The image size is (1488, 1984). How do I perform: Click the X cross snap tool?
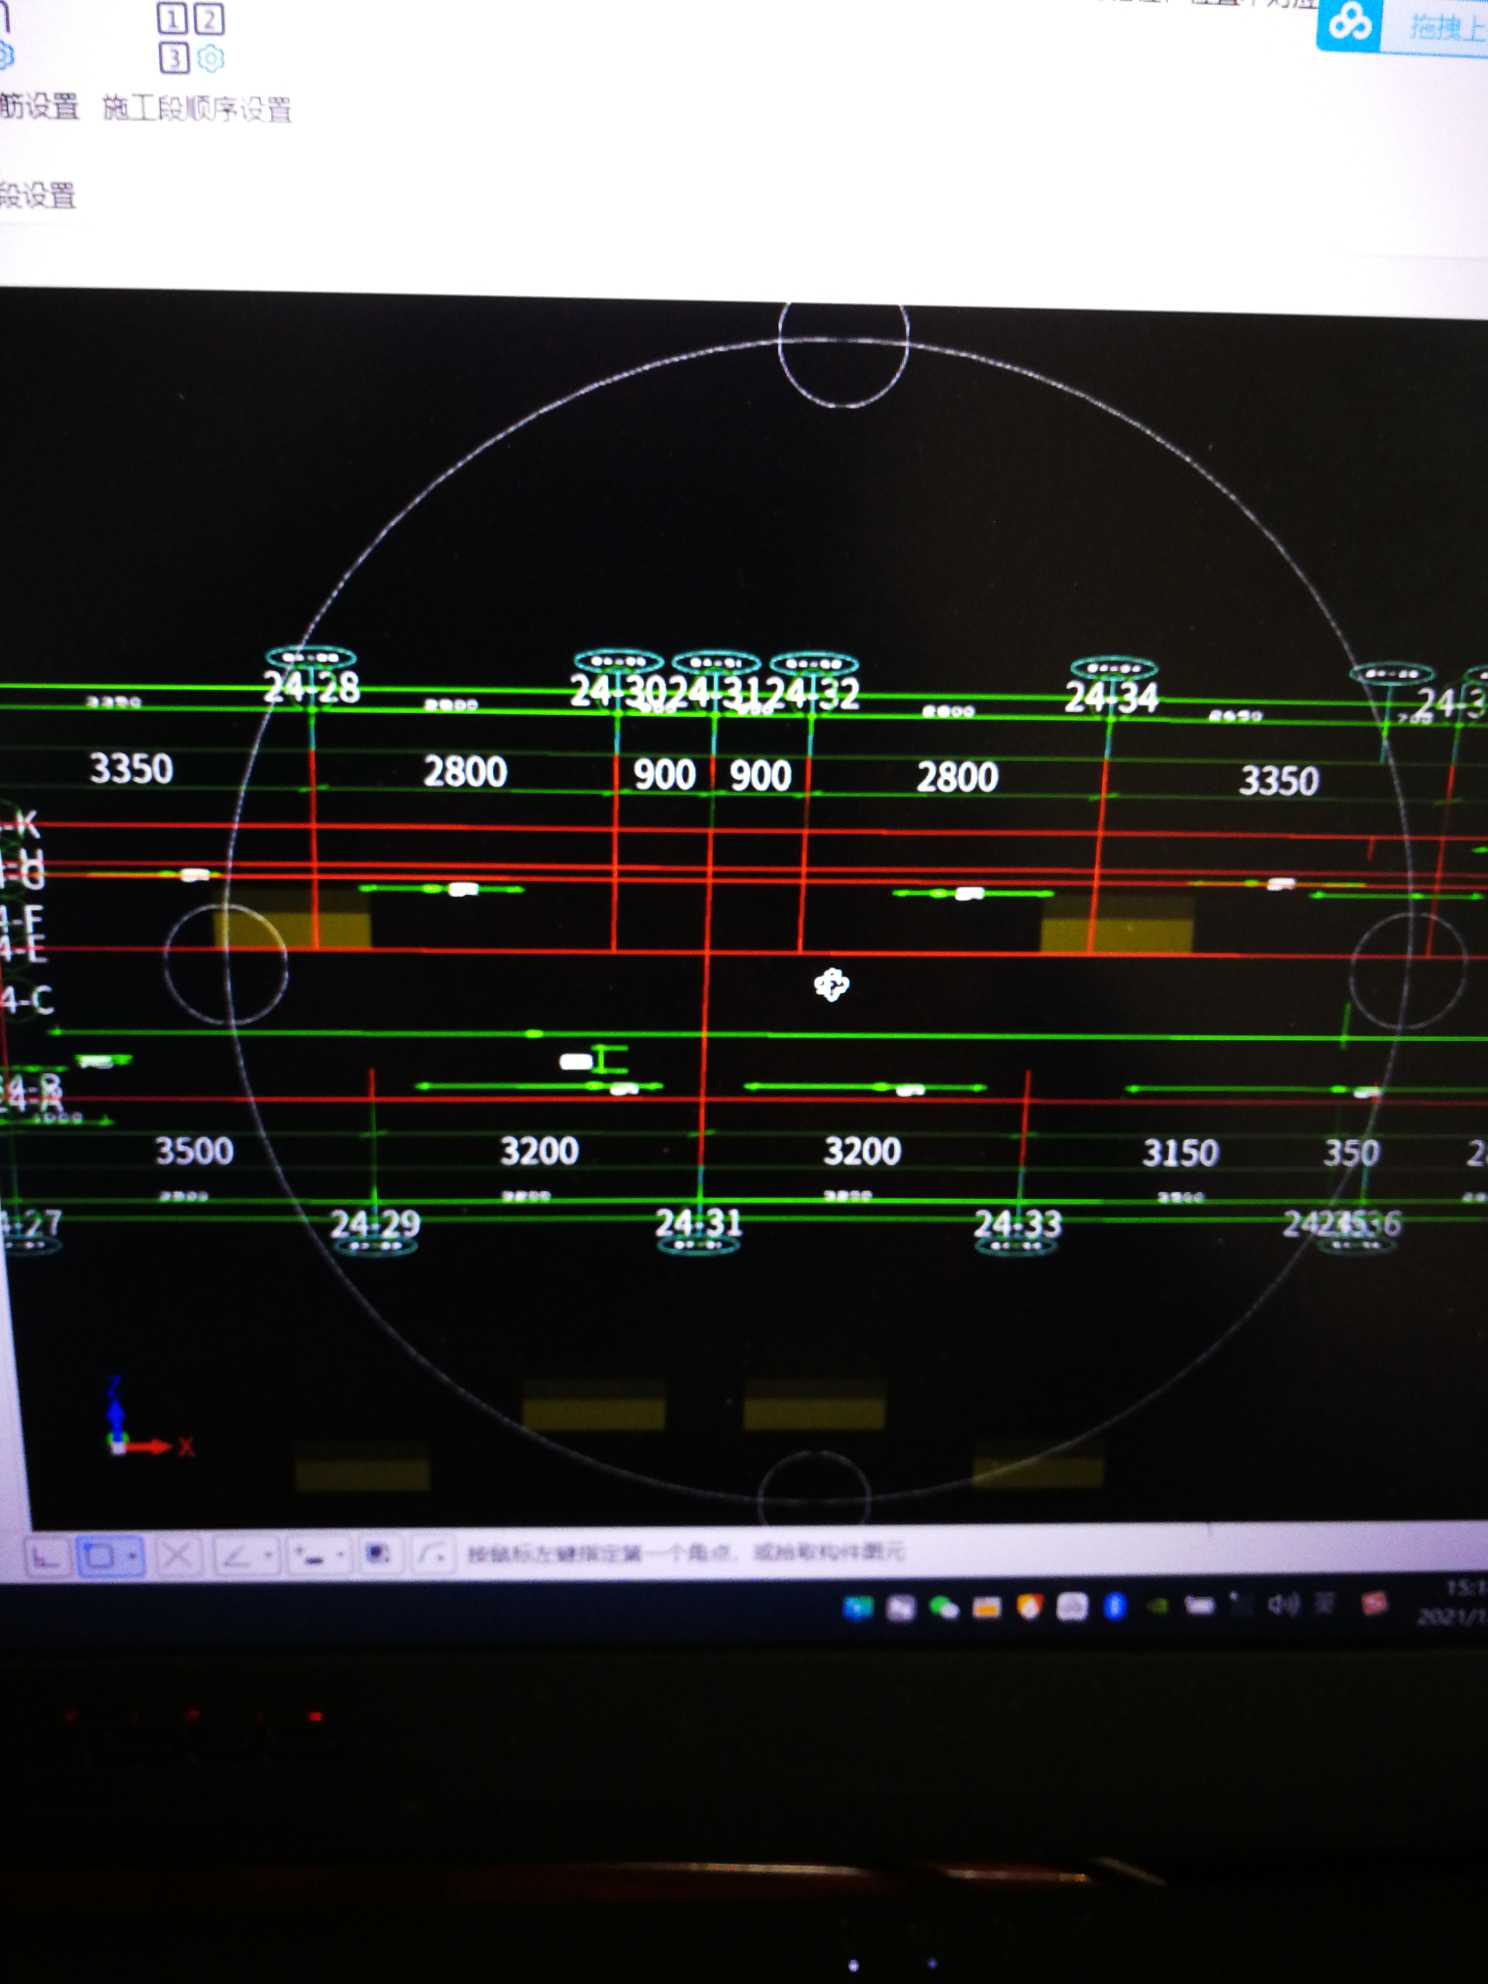pos(178,1556)
